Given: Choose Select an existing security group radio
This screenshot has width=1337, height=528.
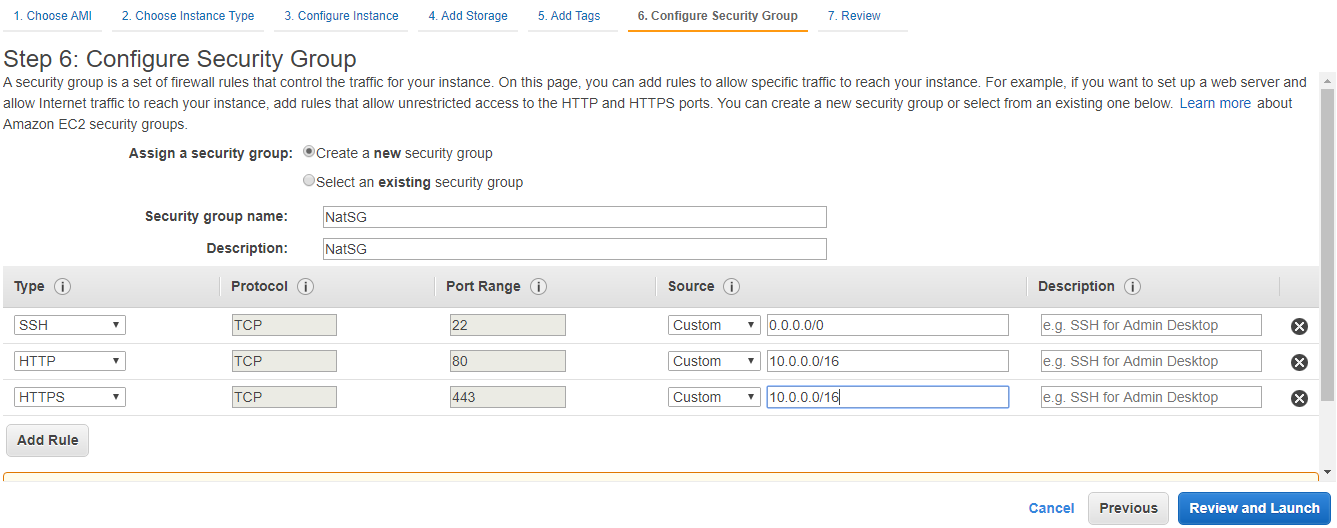Looking at the screenshot, I should pos(309,182).
